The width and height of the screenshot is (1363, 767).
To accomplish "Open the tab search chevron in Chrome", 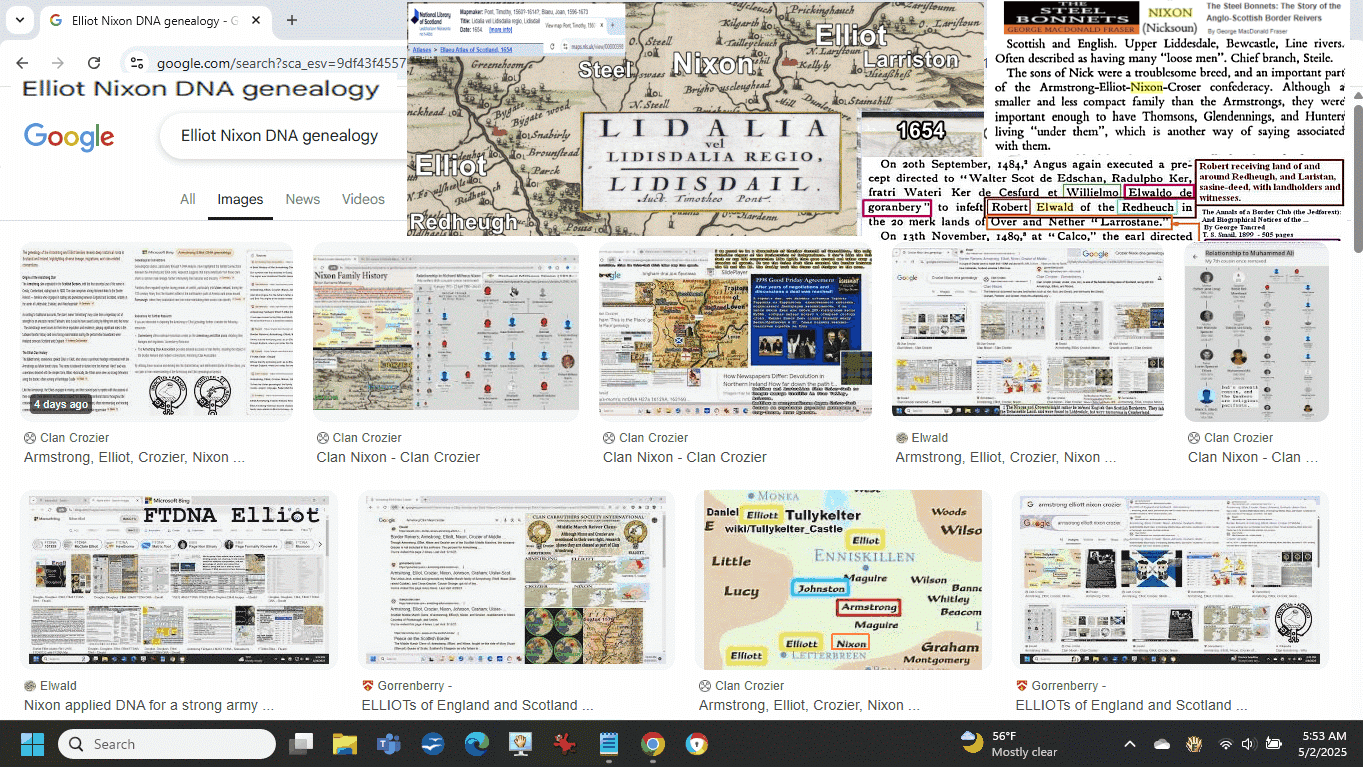I will 21,20.
